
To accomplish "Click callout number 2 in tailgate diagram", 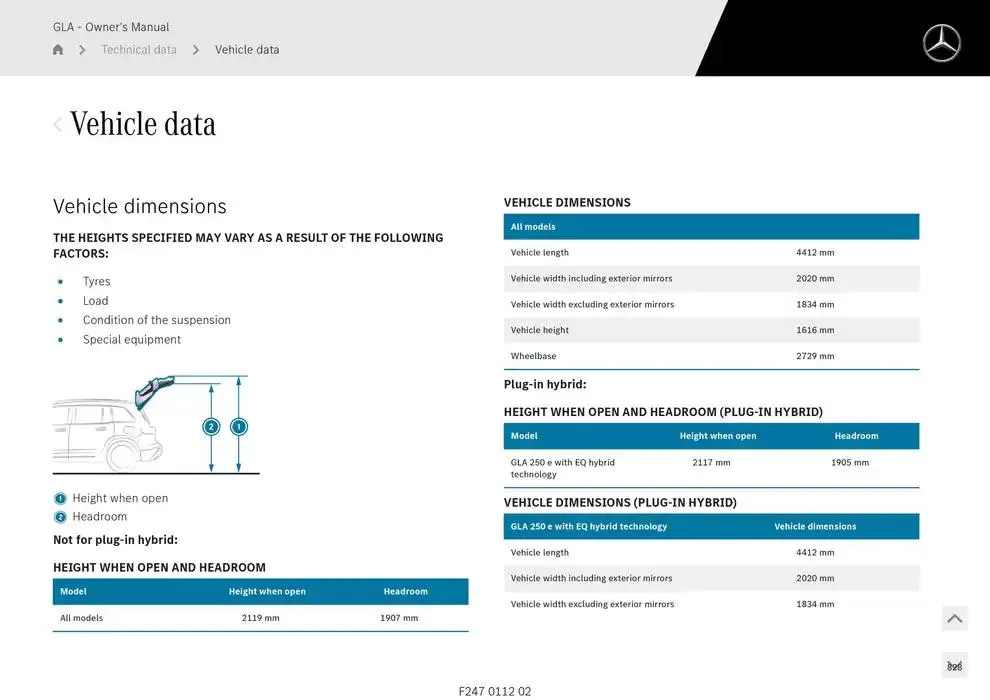I will (x=211, y=427).
